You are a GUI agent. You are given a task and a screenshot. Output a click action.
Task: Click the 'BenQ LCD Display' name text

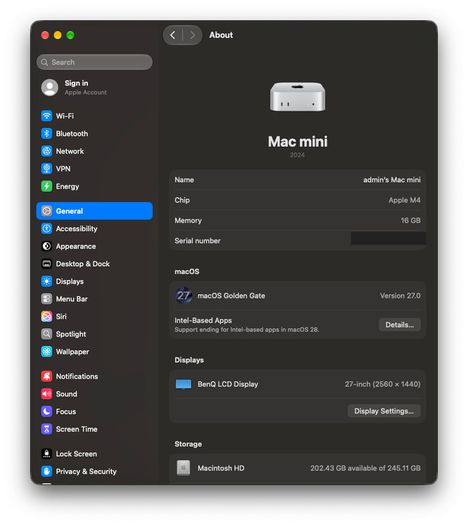point(228,384)
